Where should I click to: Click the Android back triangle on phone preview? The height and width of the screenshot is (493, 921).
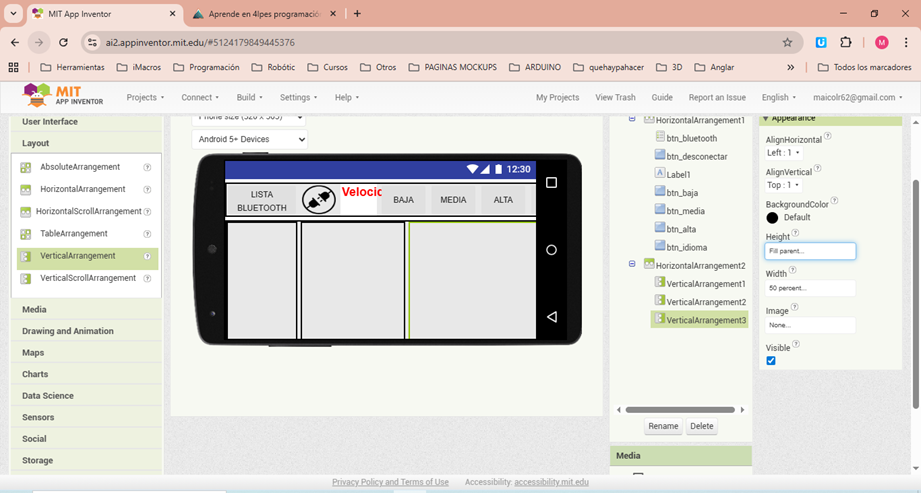[551, 317]
